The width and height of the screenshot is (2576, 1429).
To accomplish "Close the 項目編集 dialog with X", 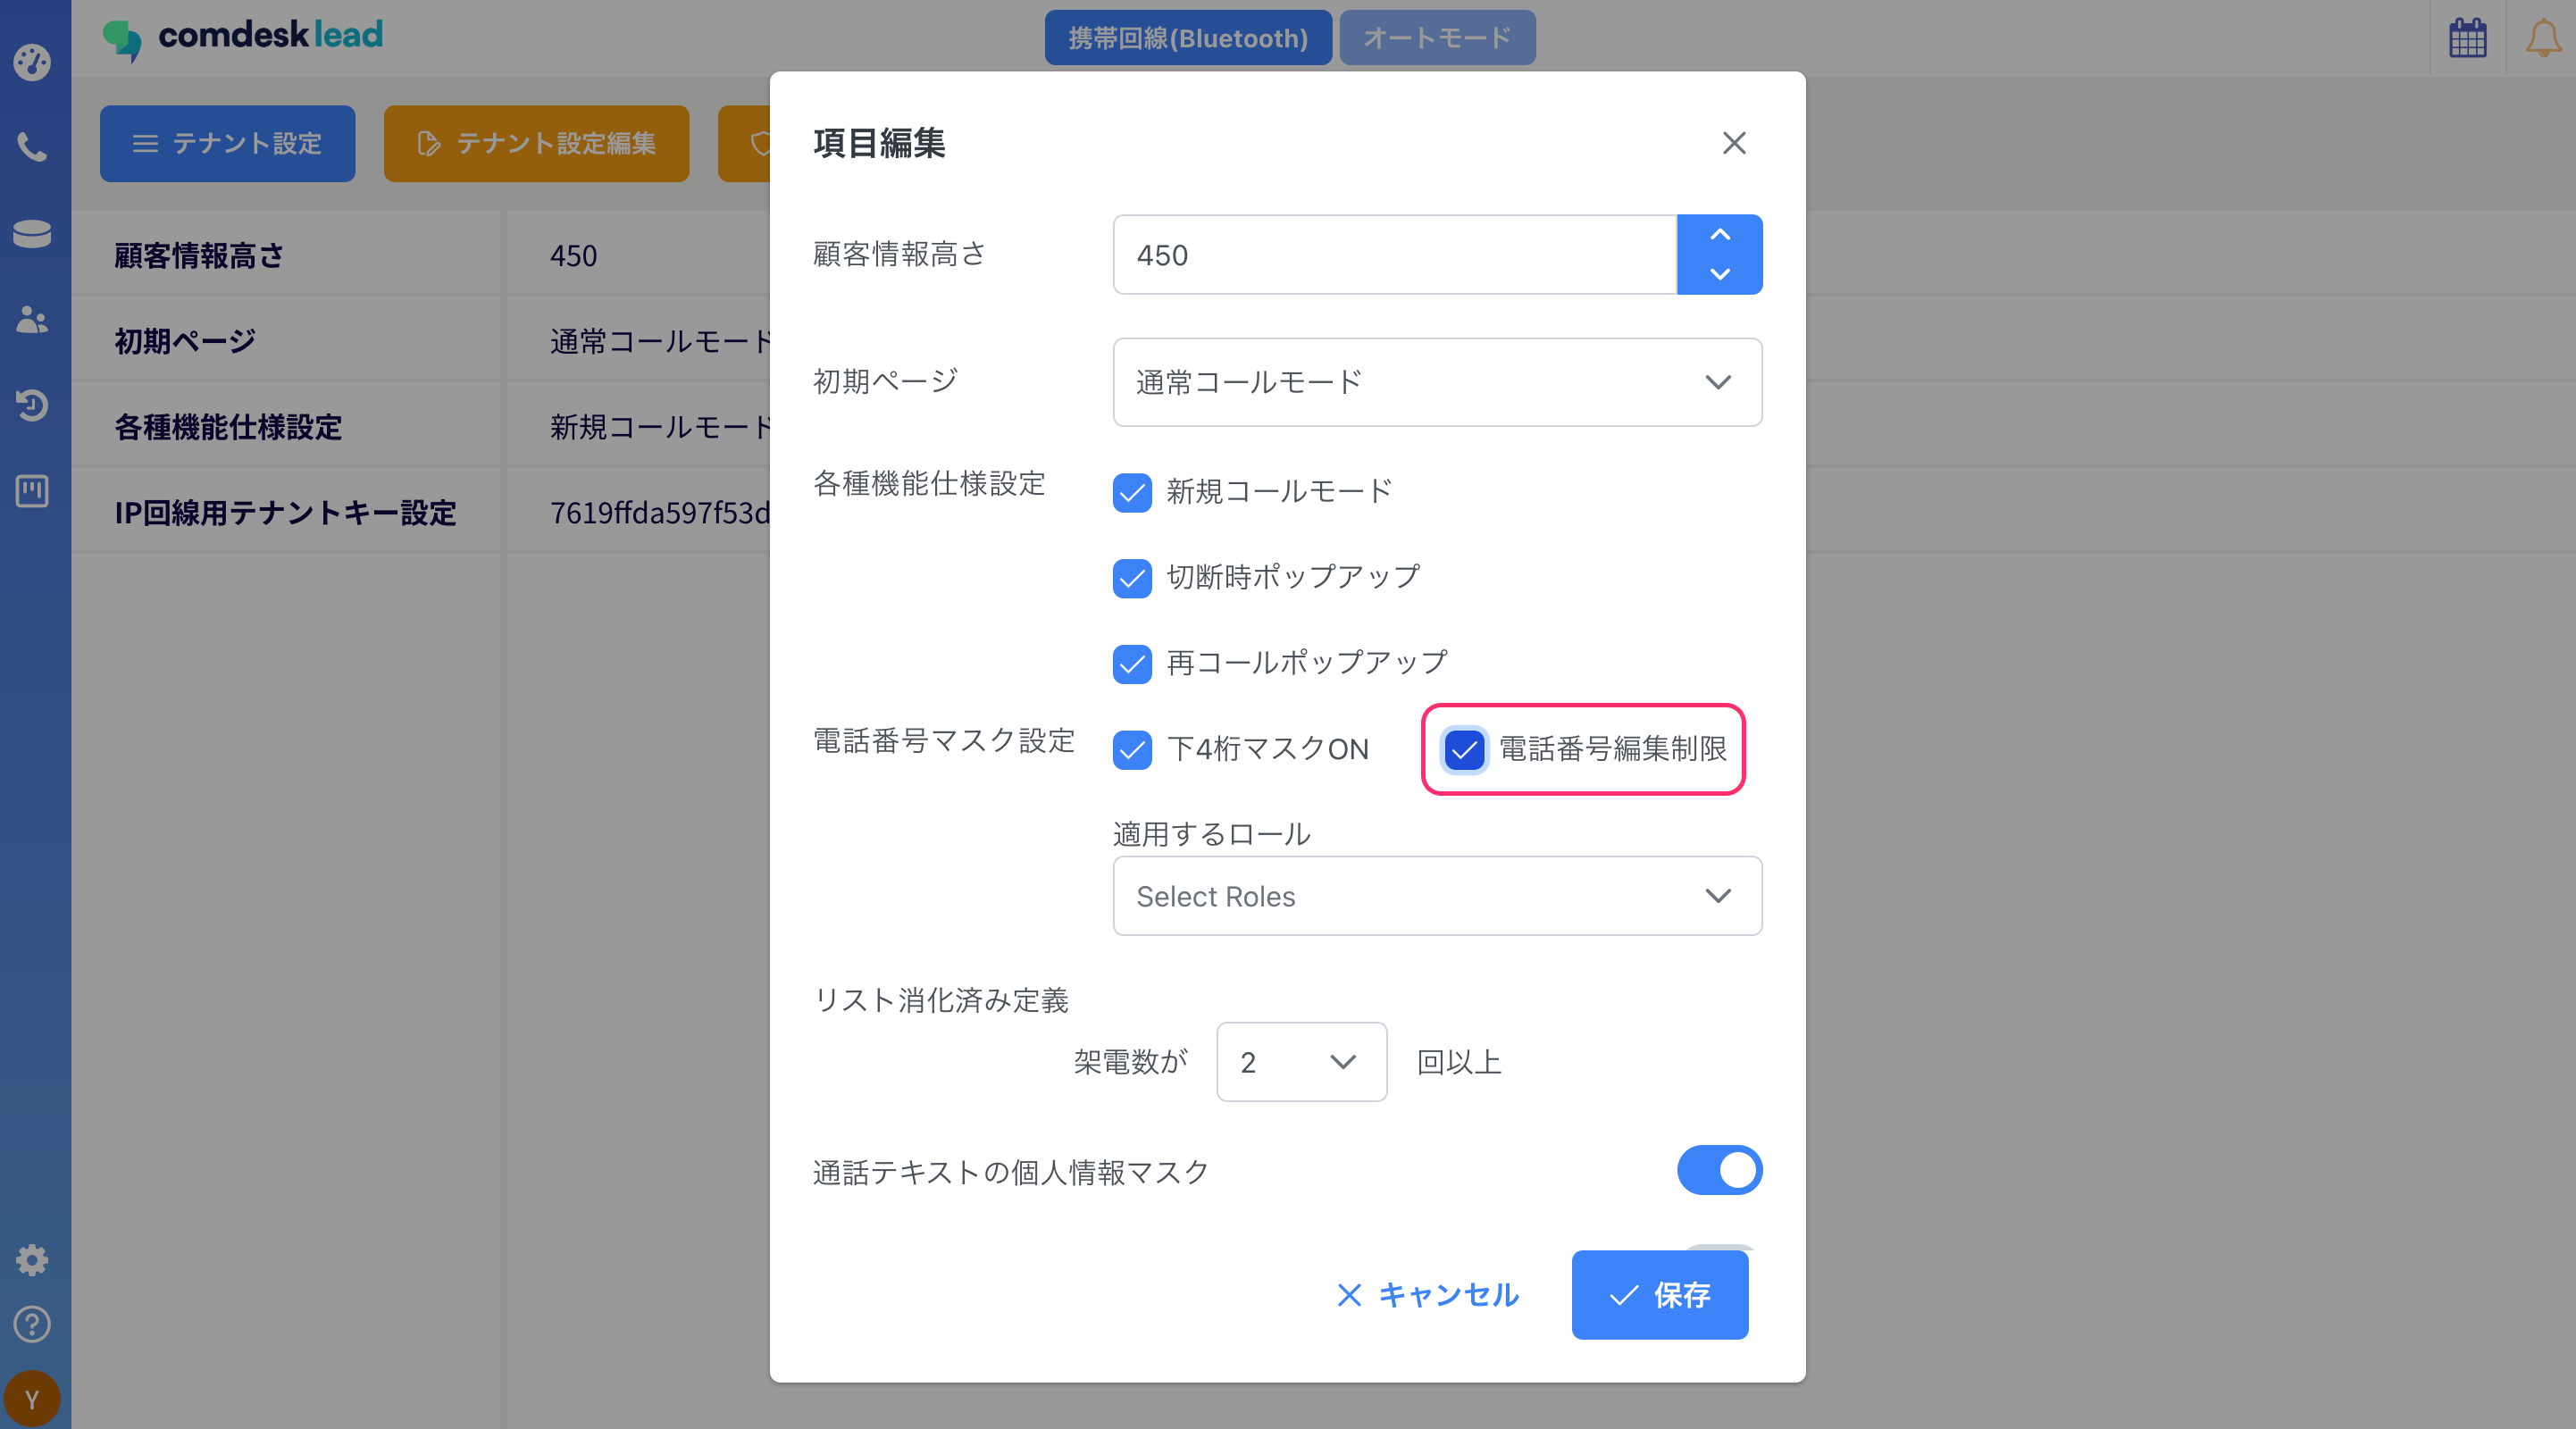I will (1734, 143).
